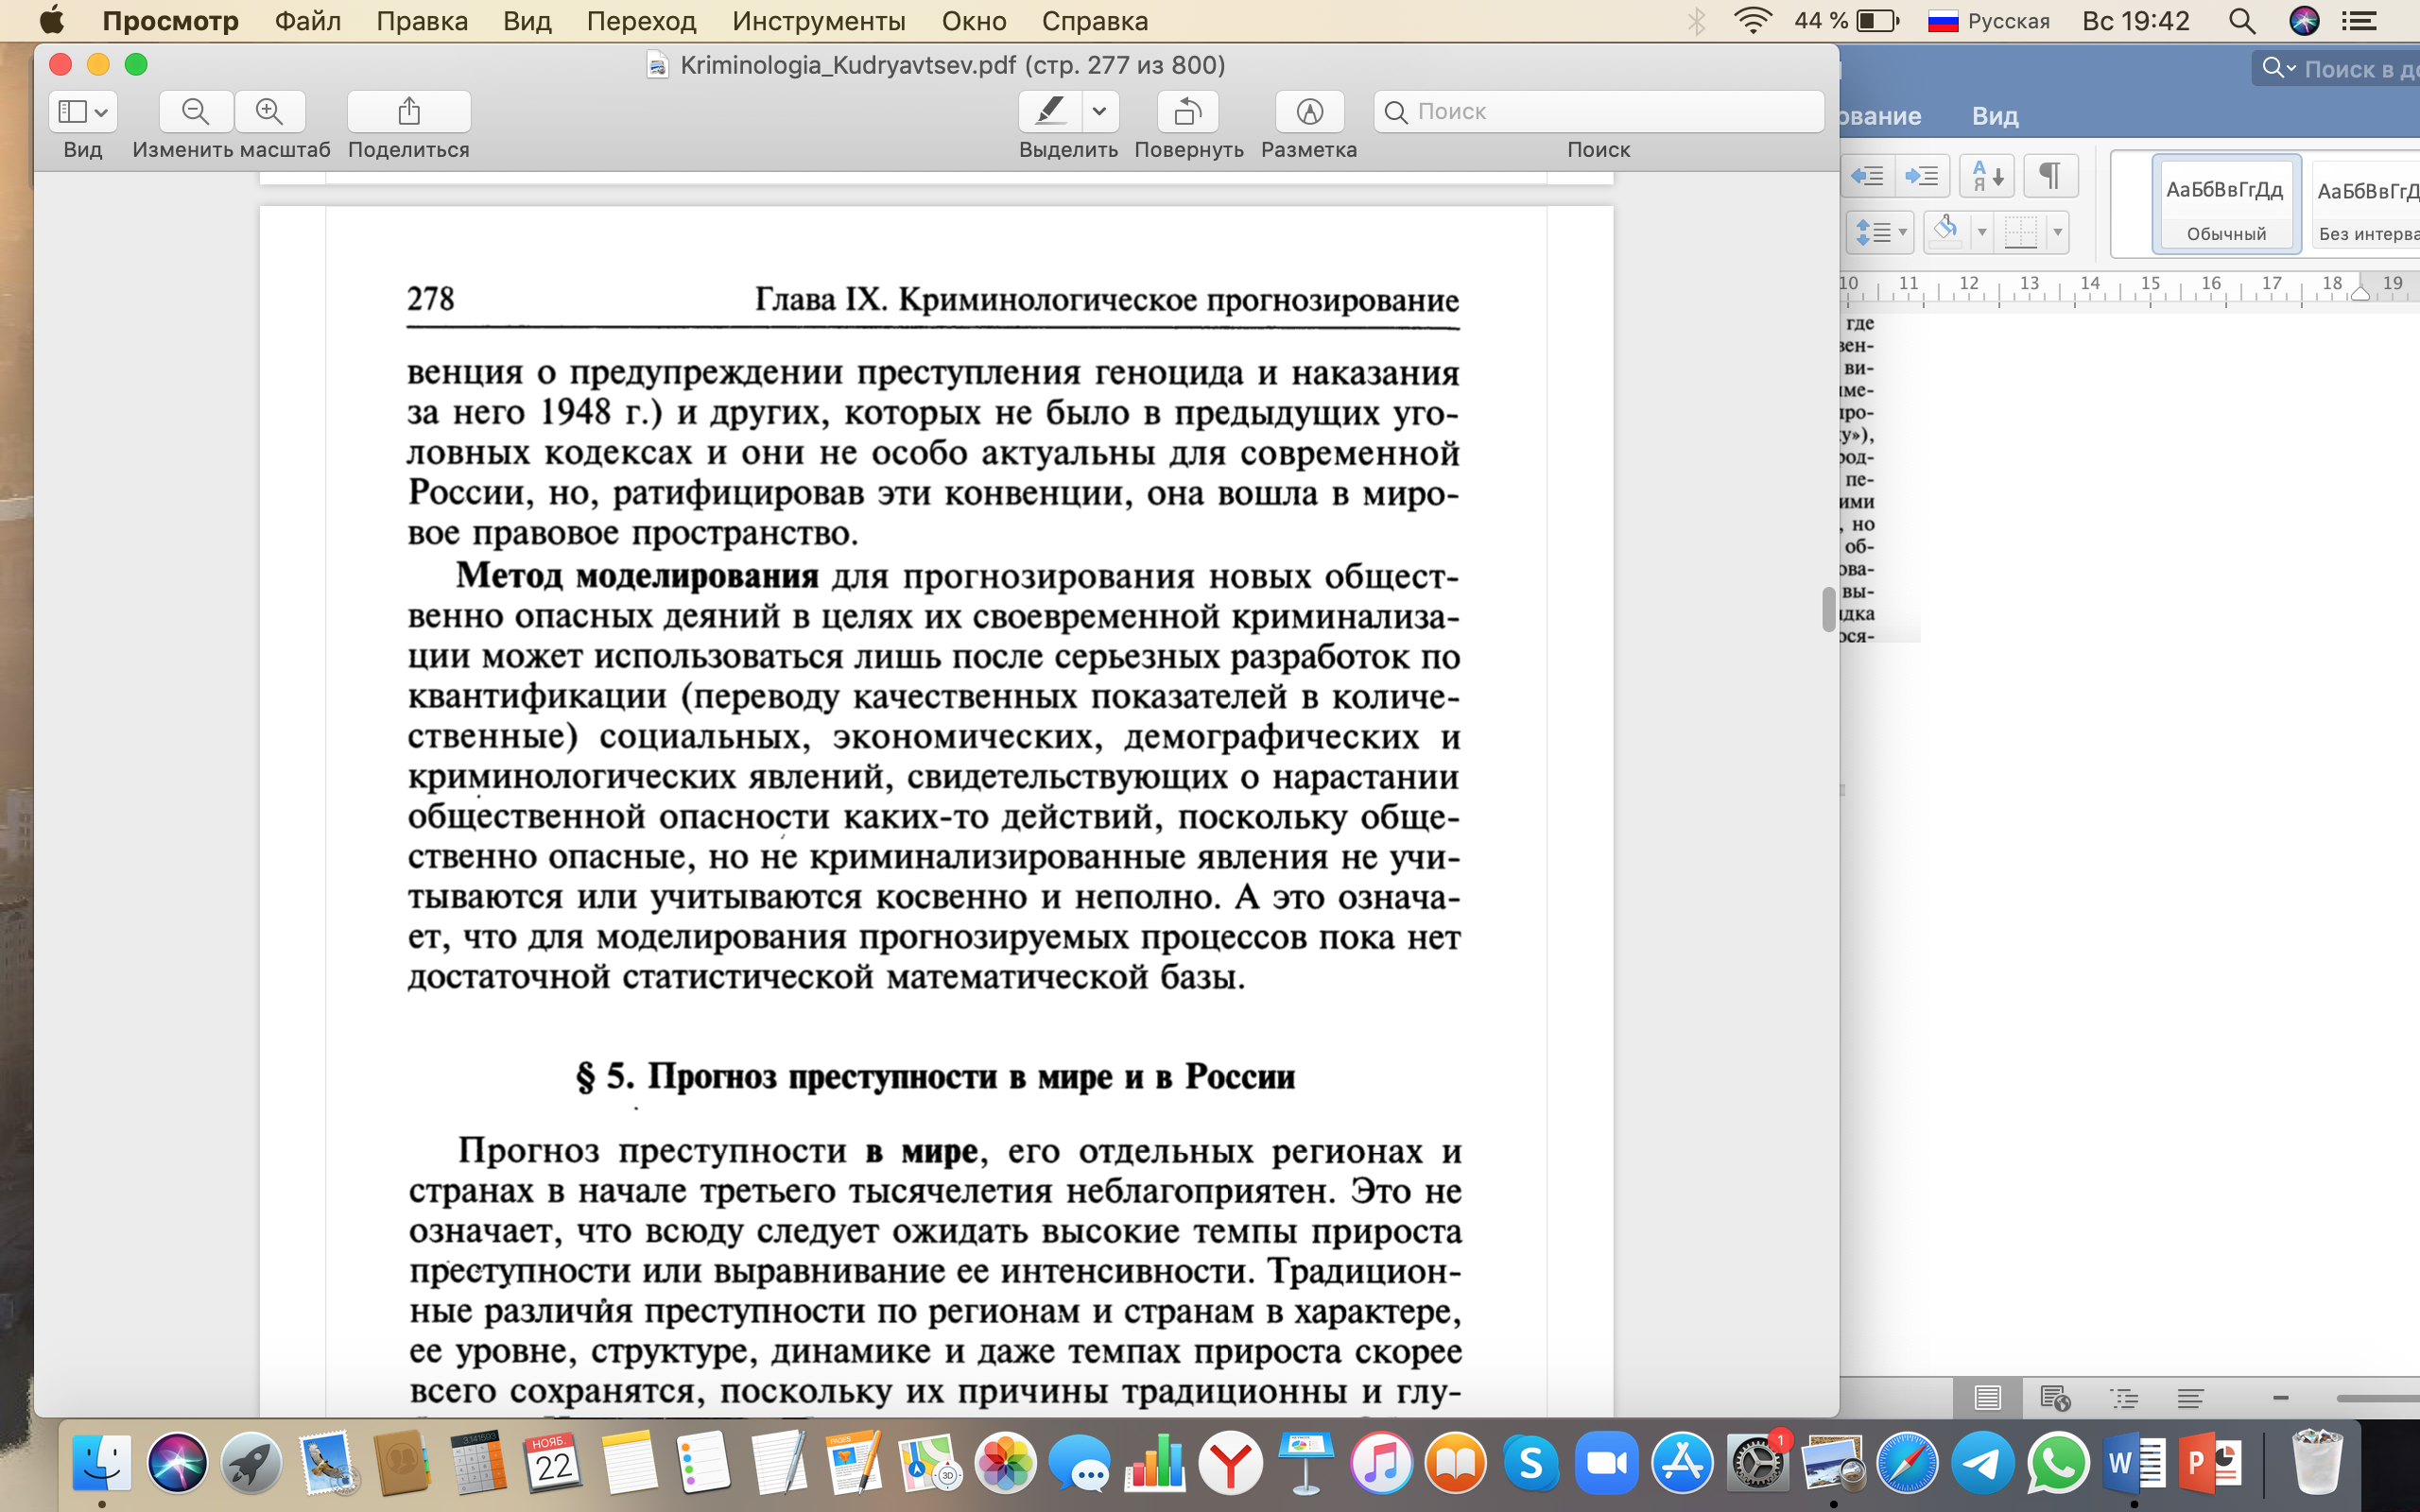Open System Preferences with badge in Dock

click(x=1757, y=1464)
